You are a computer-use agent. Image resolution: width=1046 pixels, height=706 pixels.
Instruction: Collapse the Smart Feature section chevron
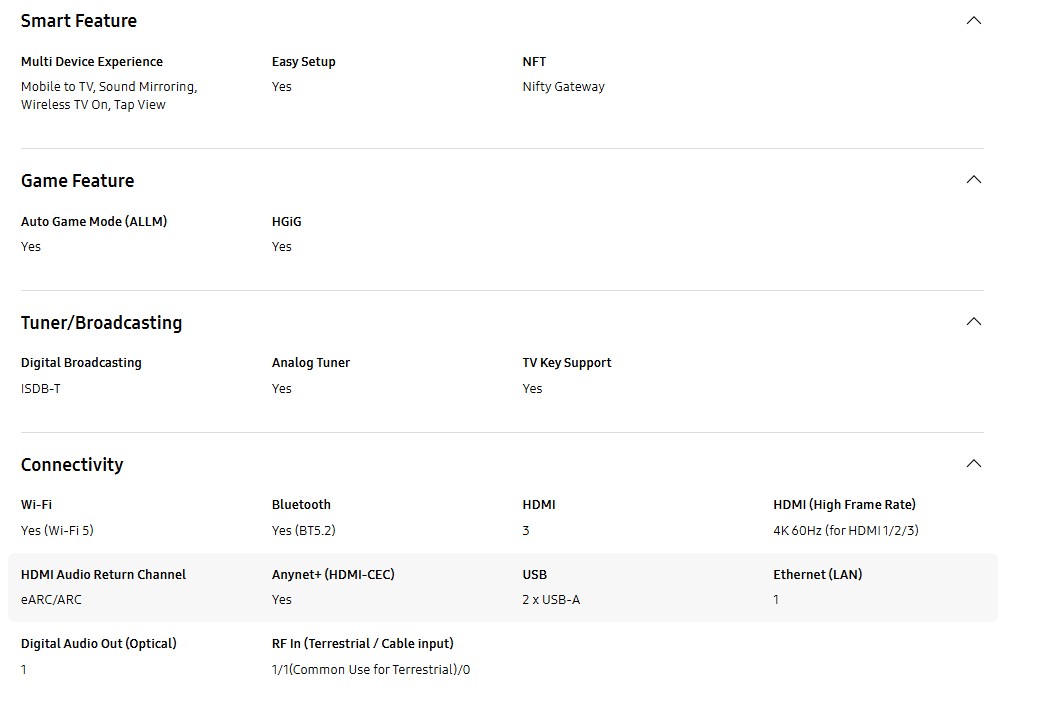click(973, 20)
